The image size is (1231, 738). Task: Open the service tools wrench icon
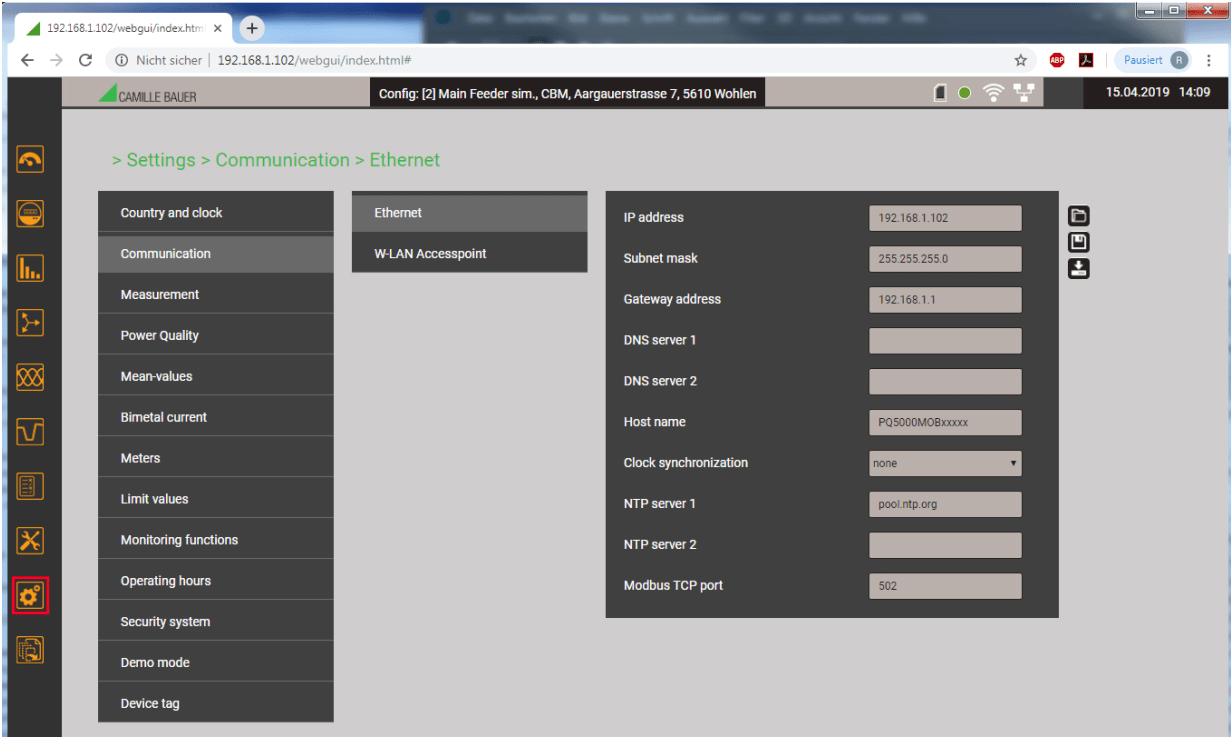pyautogui.click(x=30, y=540)
